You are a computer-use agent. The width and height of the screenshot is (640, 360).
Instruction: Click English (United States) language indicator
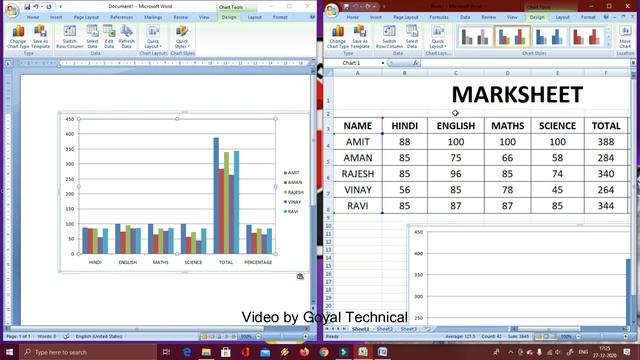coord(99,337)
